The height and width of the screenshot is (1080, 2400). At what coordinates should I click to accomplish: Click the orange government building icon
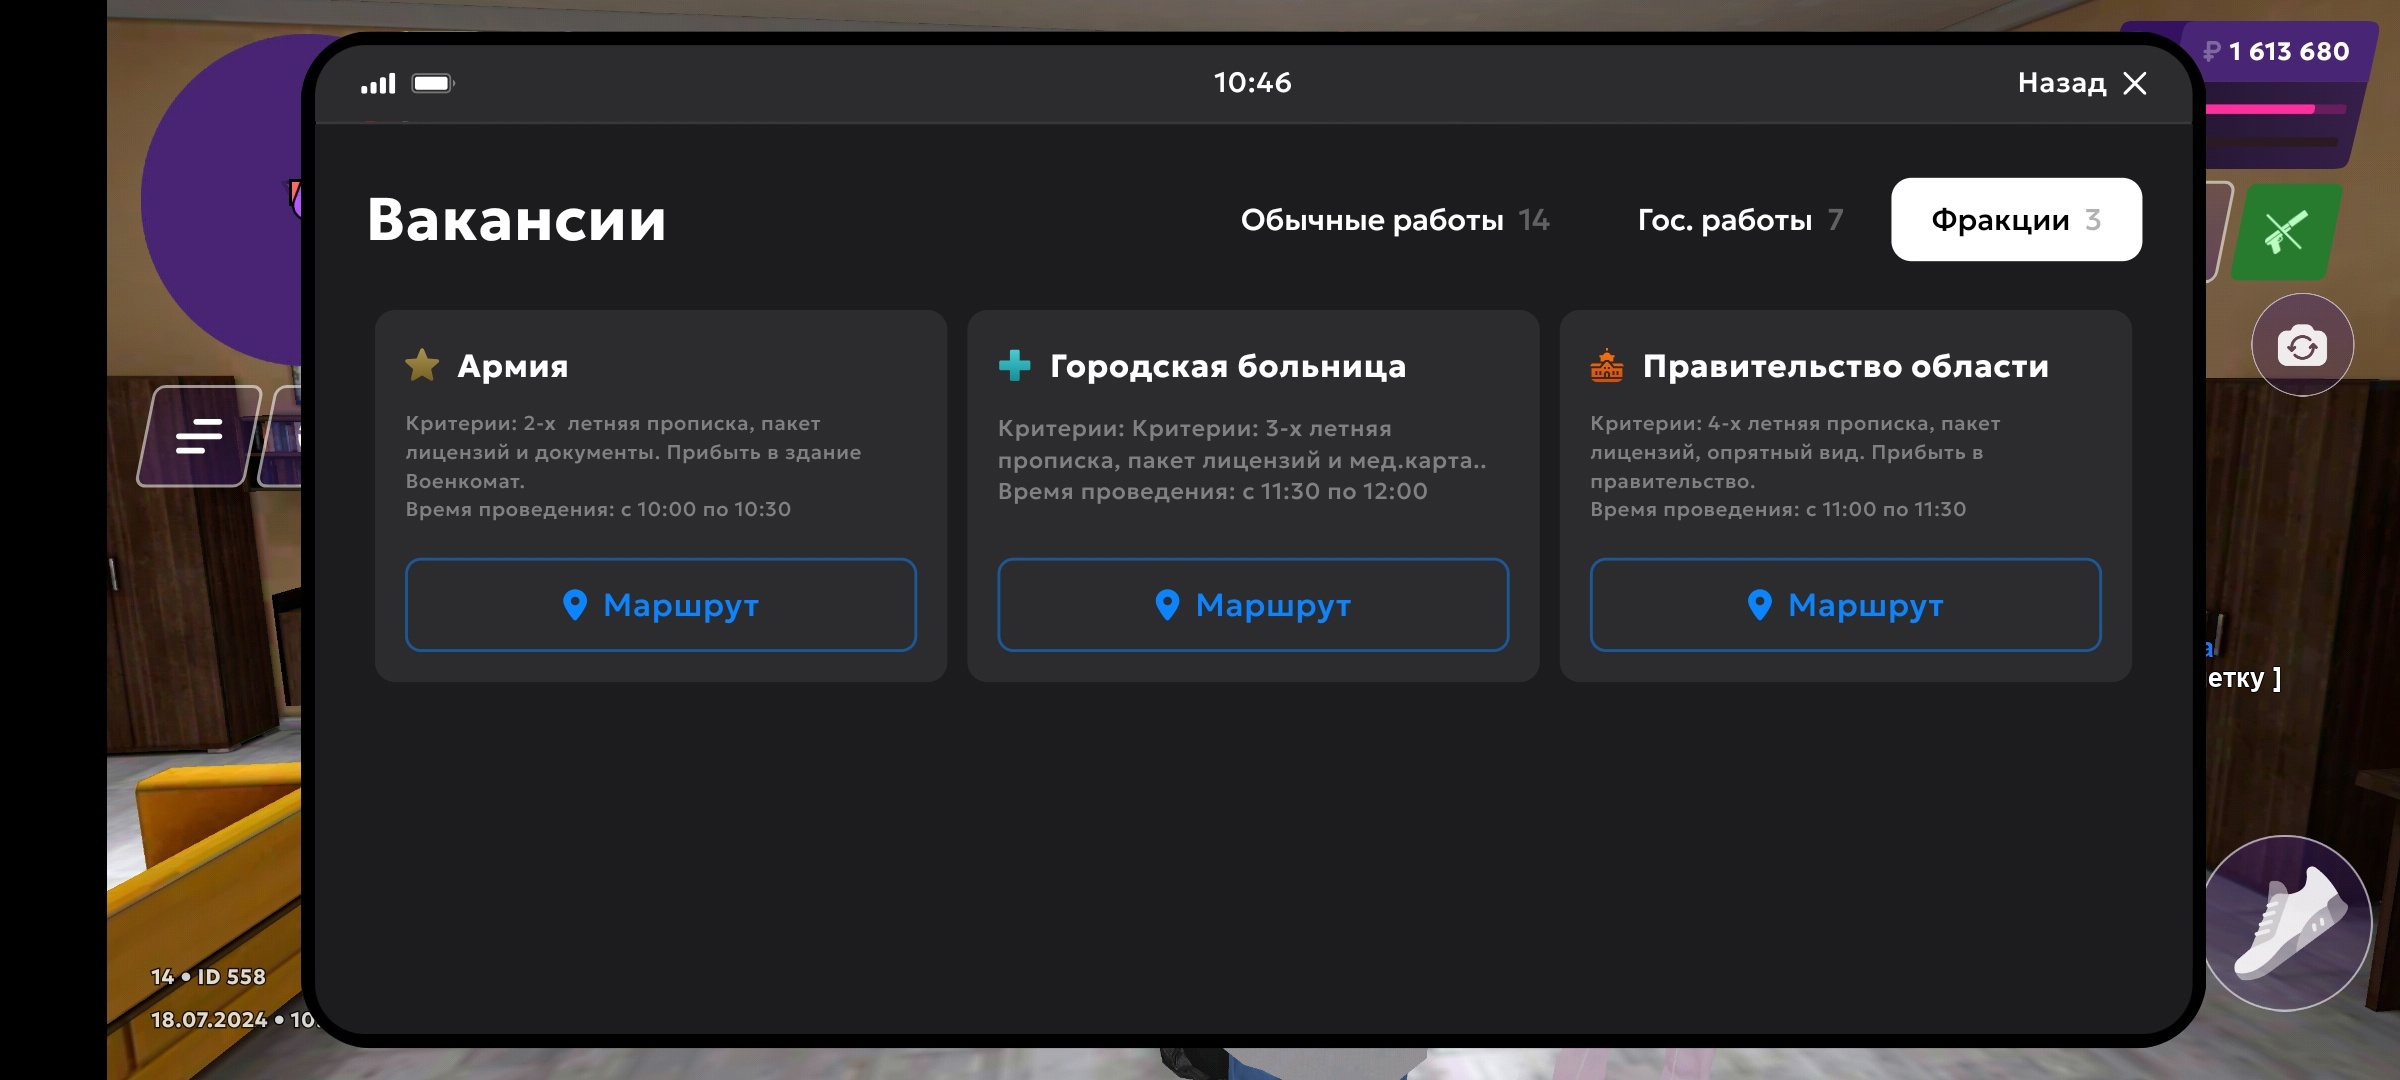pos(1607,366)
